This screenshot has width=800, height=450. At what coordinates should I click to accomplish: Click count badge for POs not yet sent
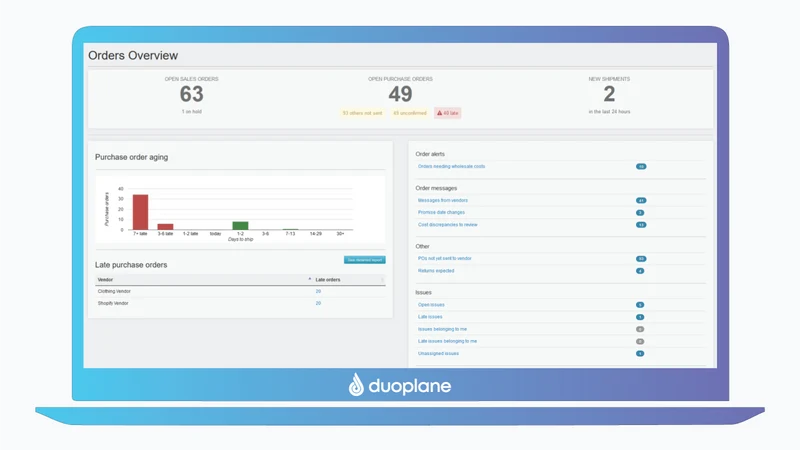coord(641,259)
